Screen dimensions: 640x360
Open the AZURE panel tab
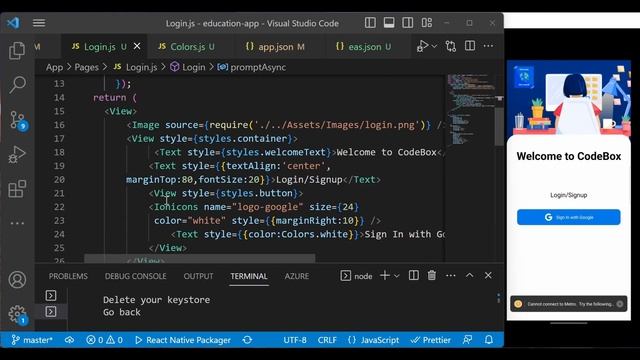(297, 276)
